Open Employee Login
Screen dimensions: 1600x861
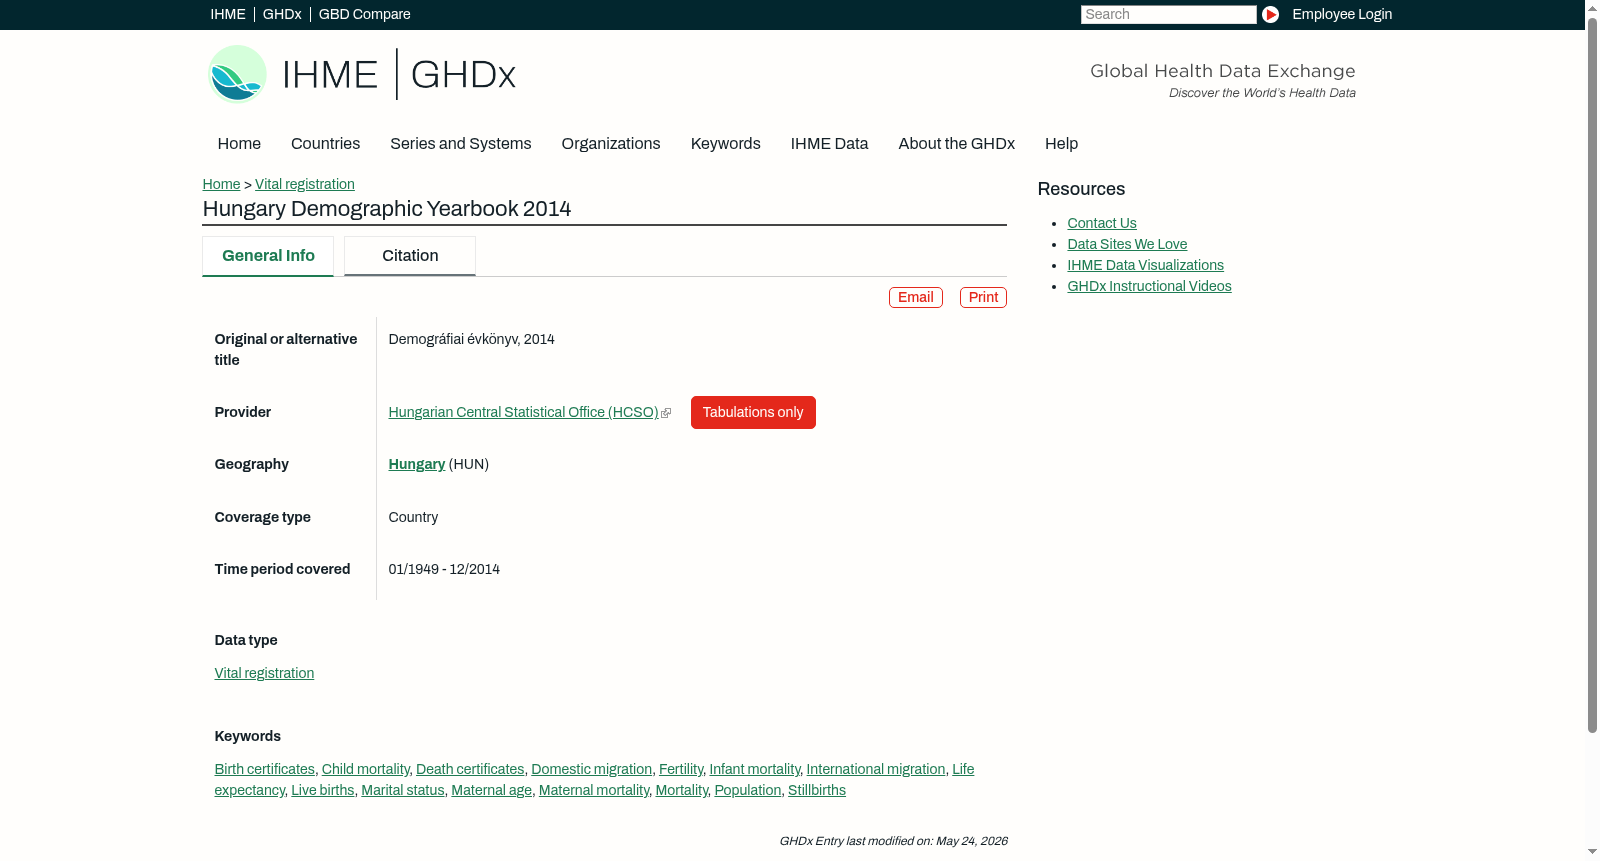(x=1342, y=14)
